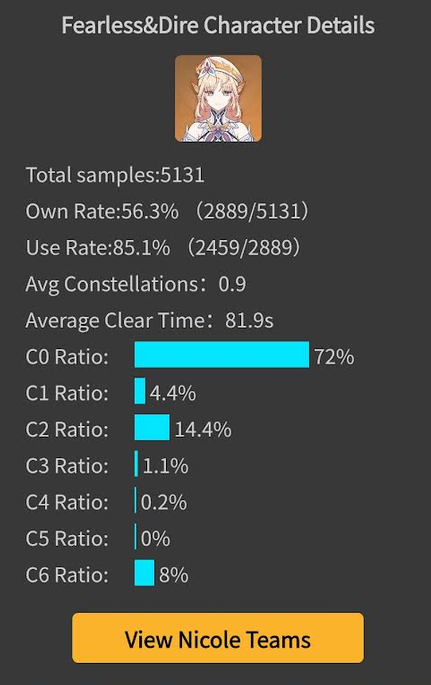Open View Nicole Teams button

(x=218, y=638)
